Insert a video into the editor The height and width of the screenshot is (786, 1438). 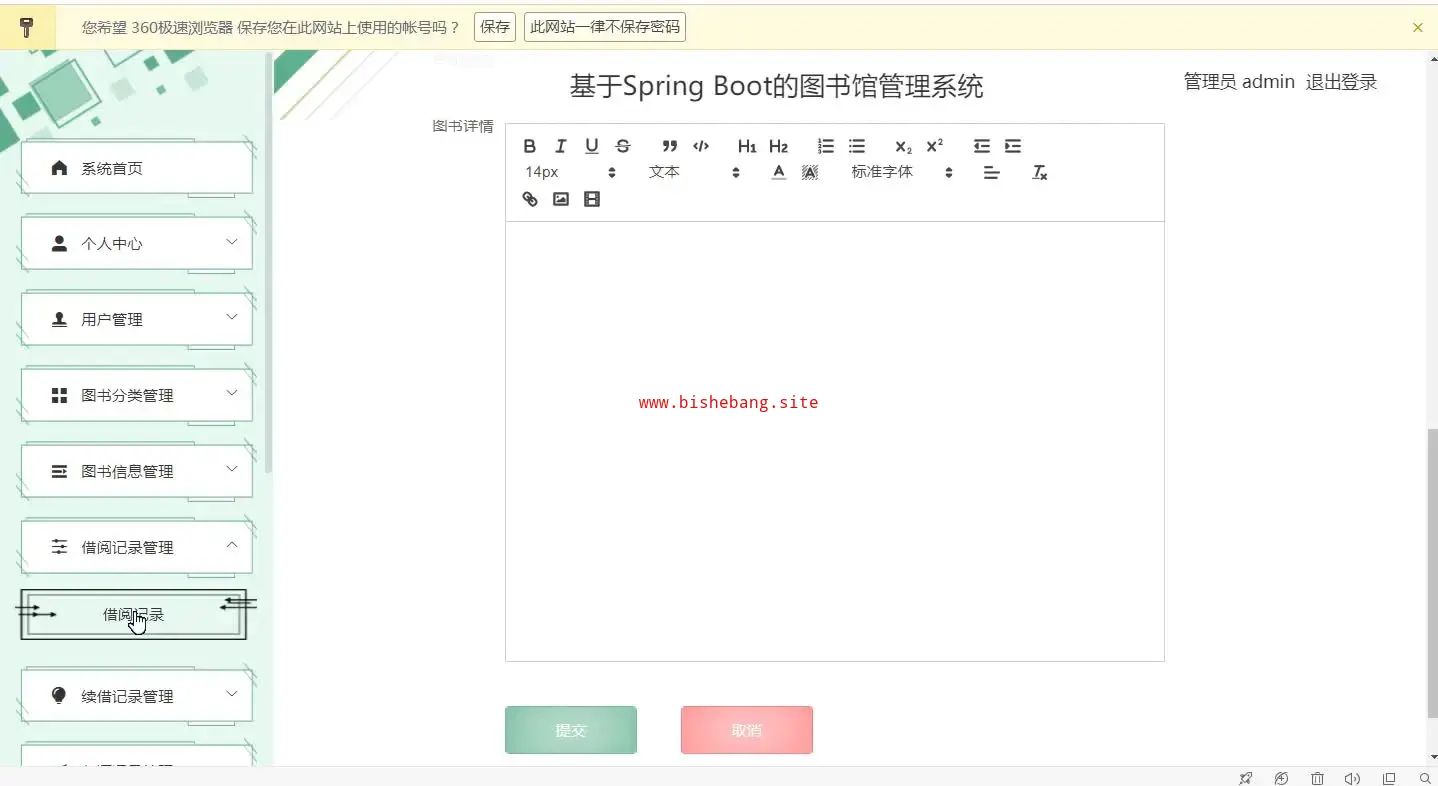coord(592,199)
